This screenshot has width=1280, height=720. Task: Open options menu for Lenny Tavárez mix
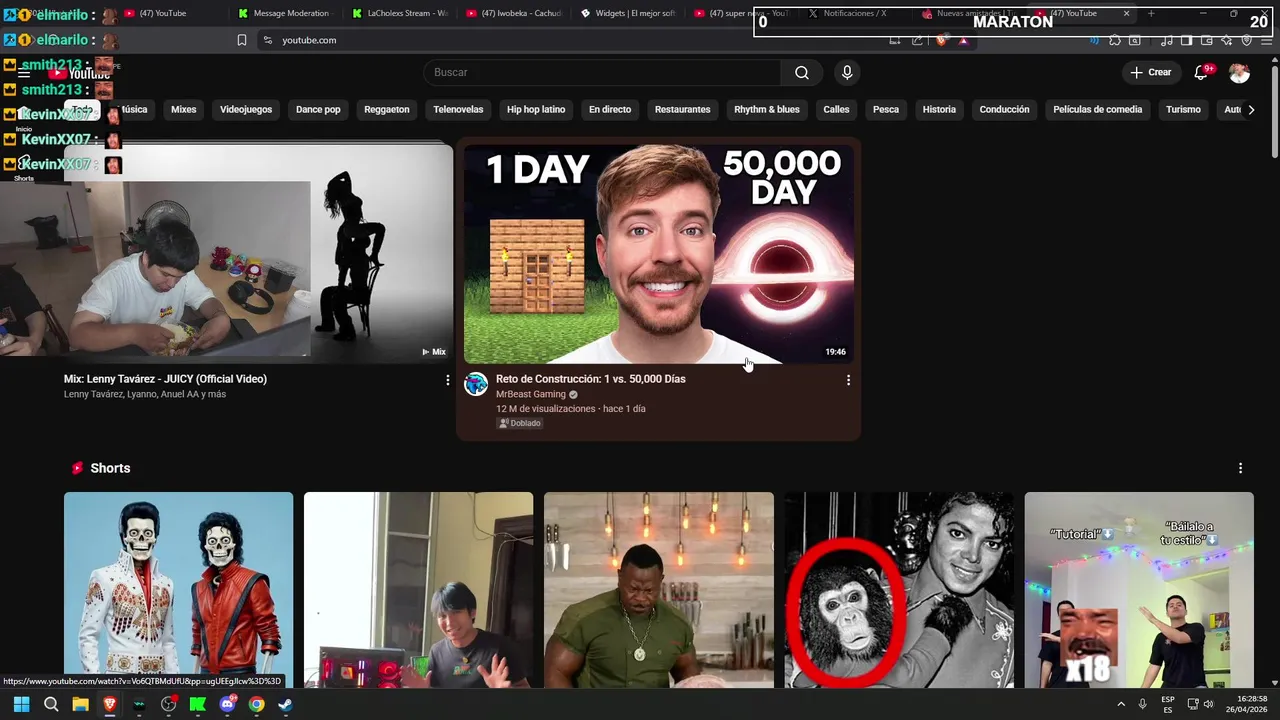tap(447, 380)
